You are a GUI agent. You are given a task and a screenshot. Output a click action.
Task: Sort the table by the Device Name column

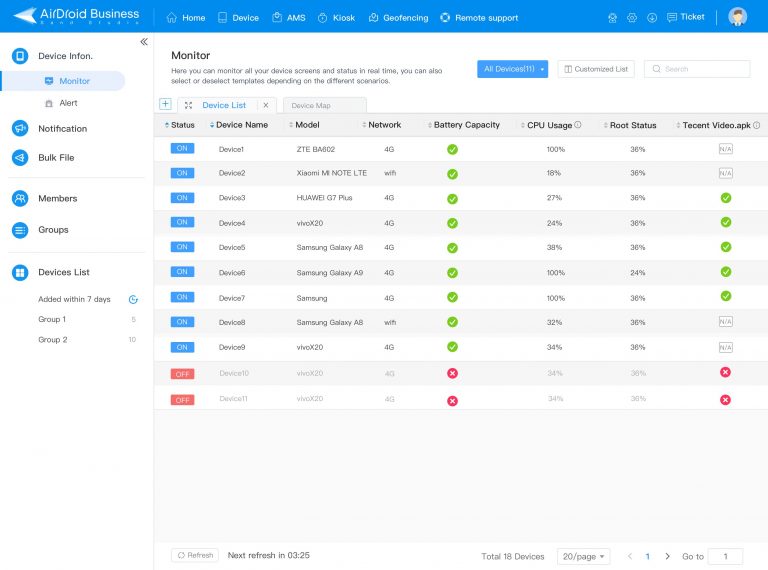click(241, 125)
